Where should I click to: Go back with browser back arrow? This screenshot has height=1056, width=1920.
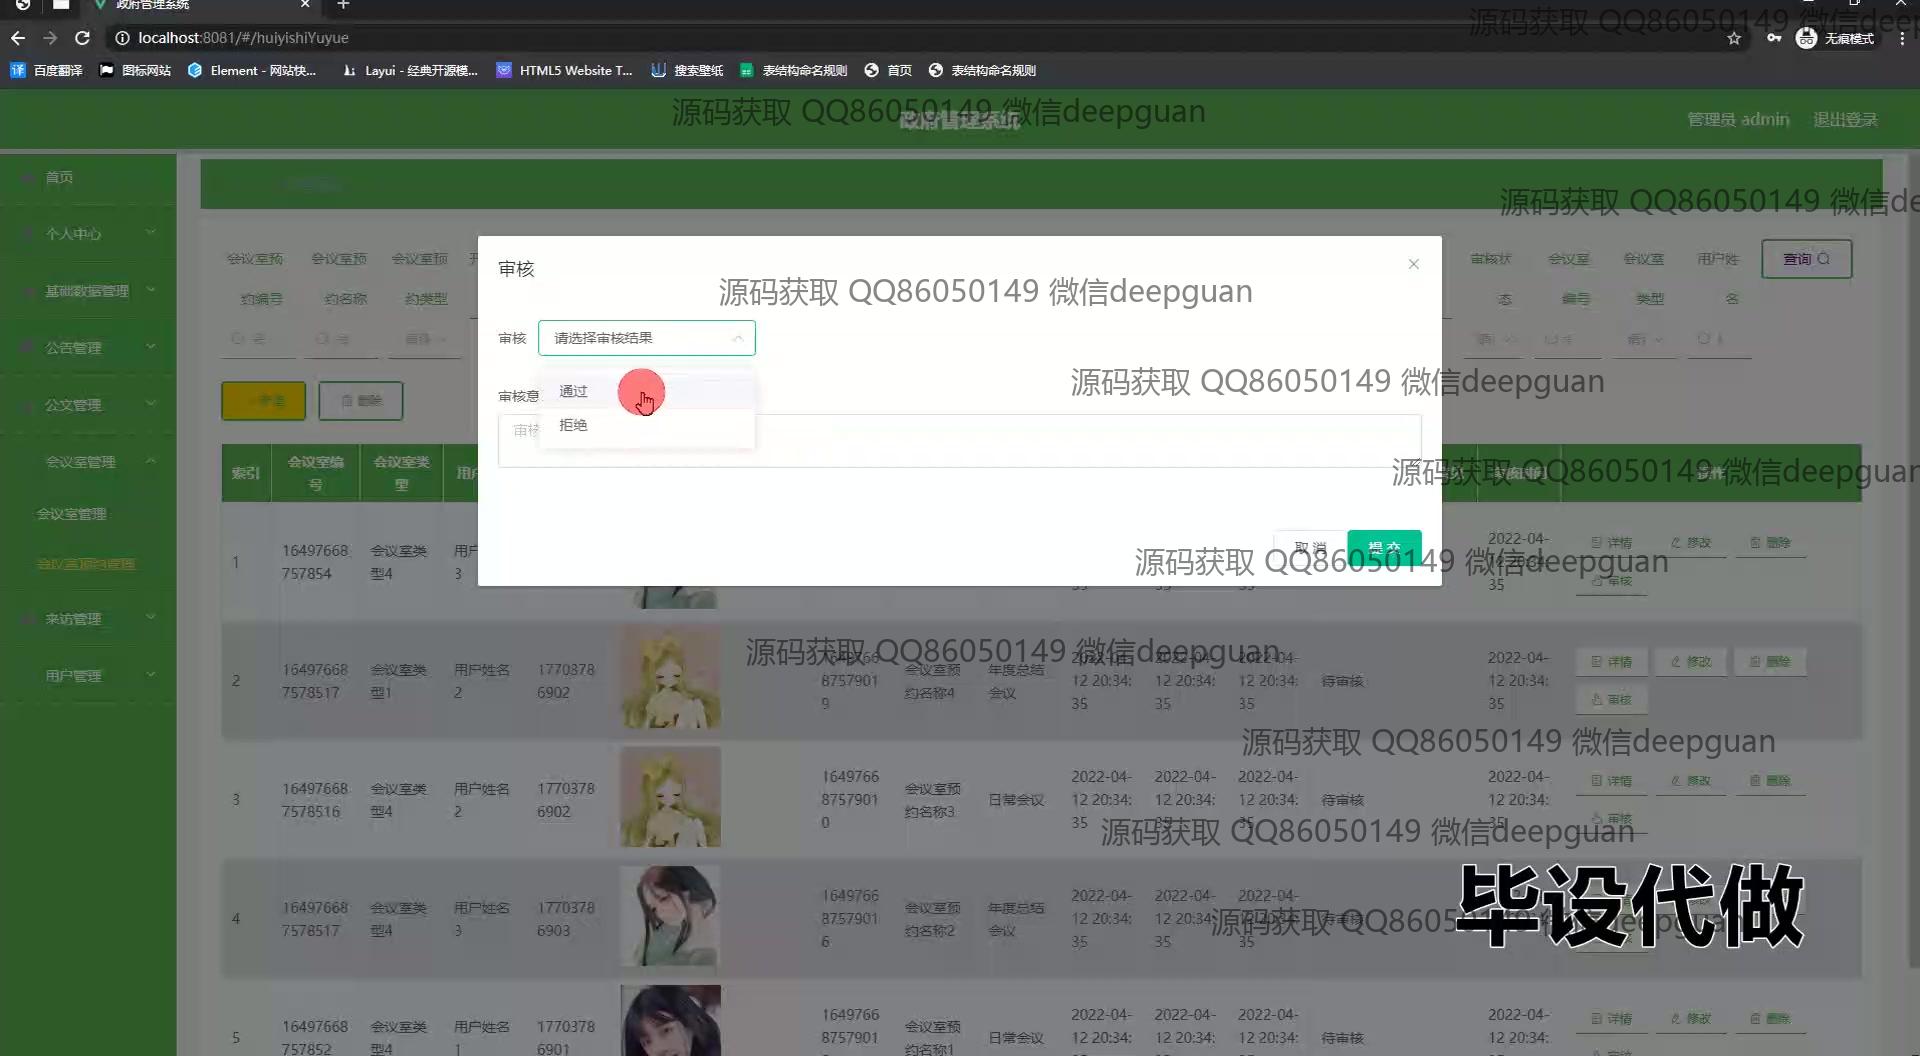pyautogui.click(x=18, y=38)
